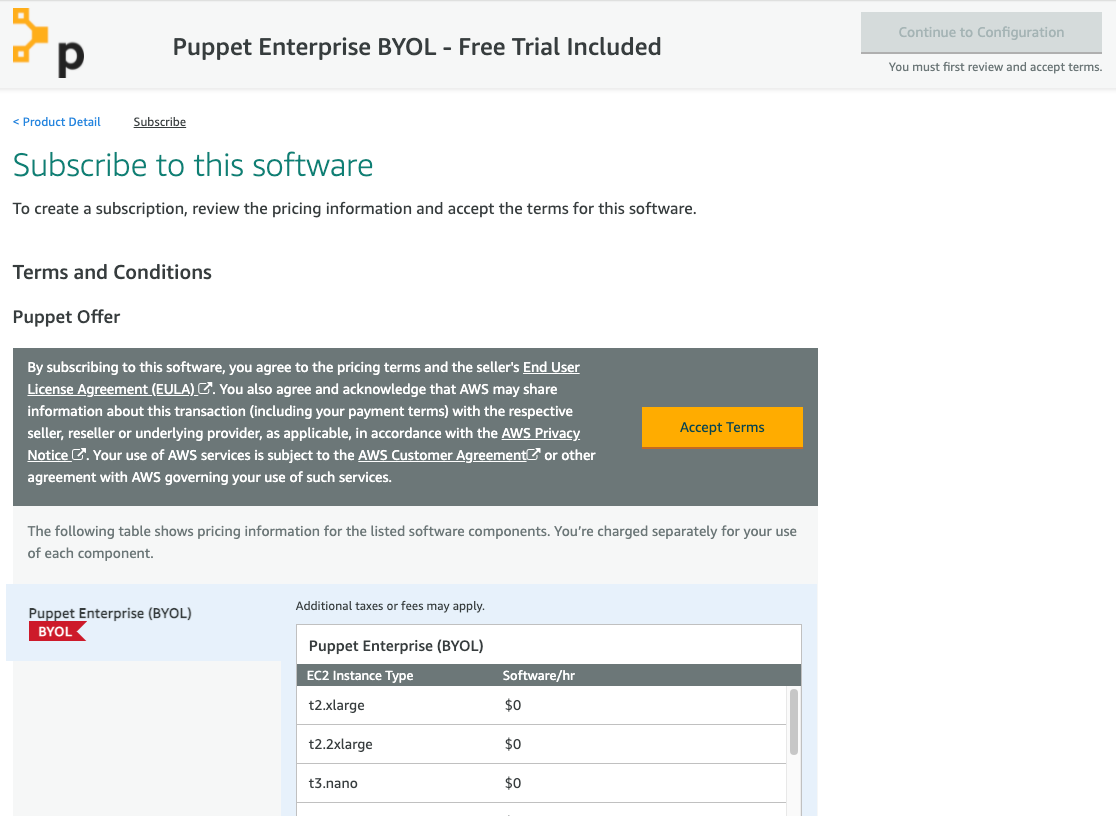Viewport: 1116px width, 816px height.
Task: Click the $0 price for t2.xlarge
Action: pyautogui.click(x=512, y=706)
